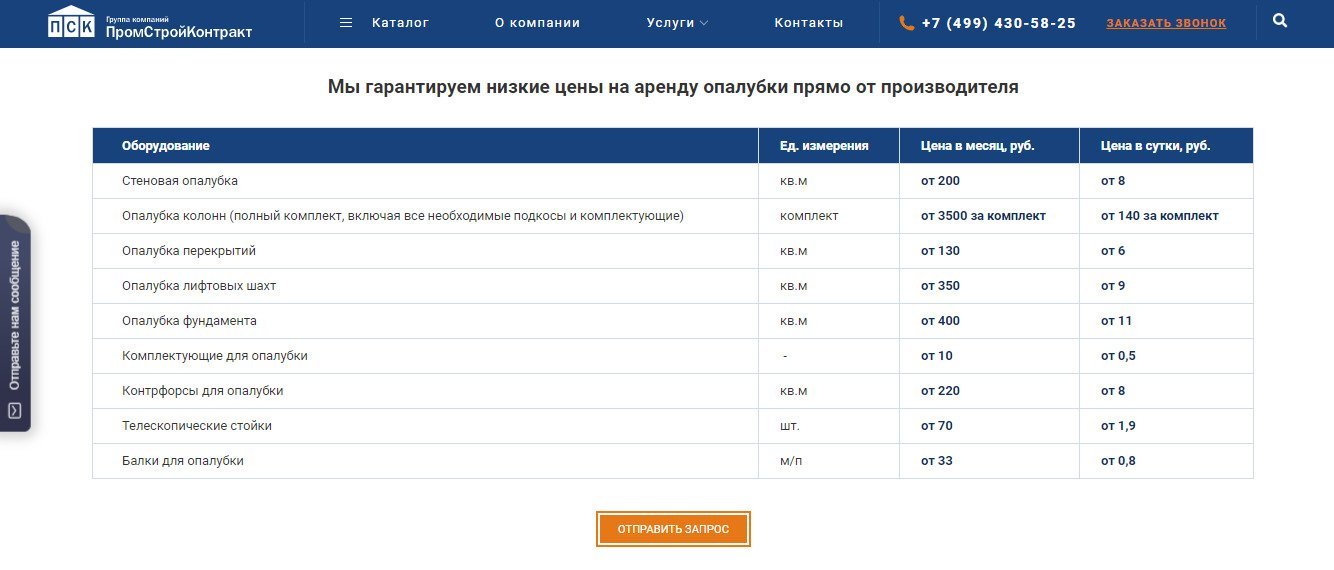Screen dimensions: 1334x570
Task: Click the PSK company logo
Action: [x=71, y=23]
